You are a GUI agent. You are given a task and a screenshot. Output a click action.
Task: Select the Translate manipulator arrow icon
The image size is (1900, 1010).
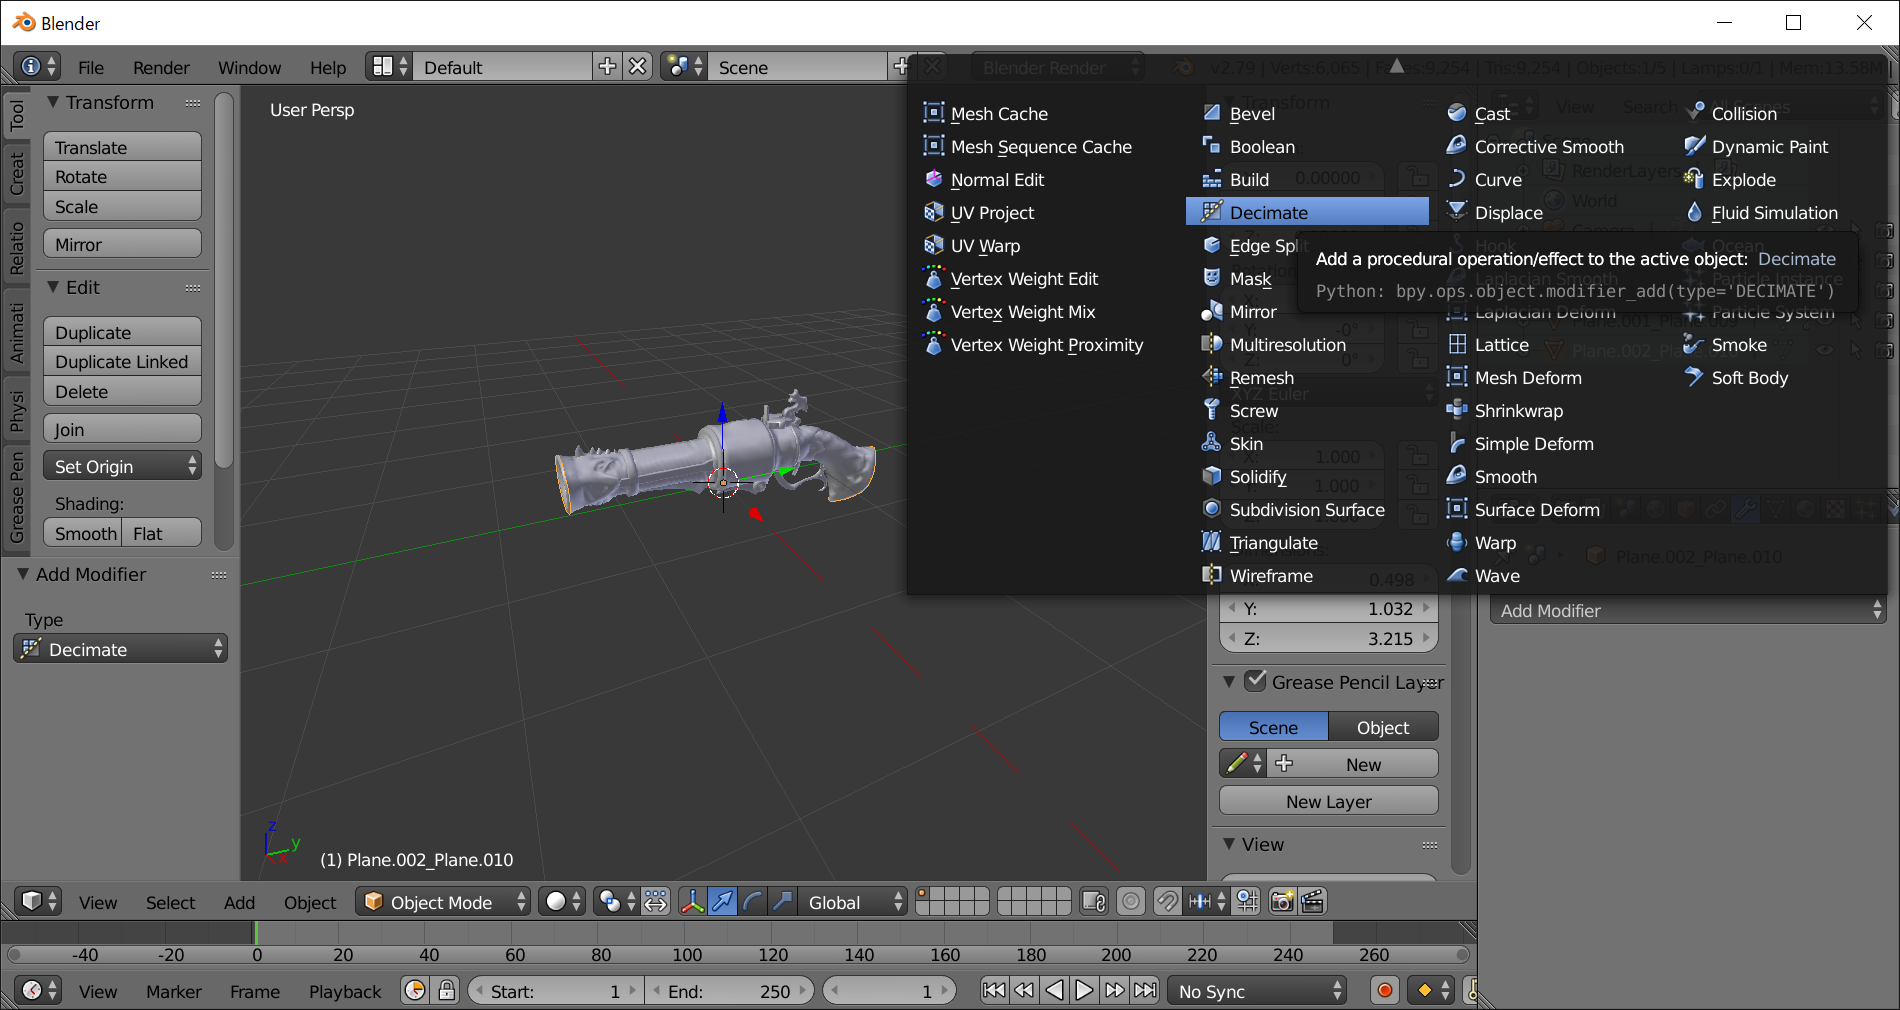(x=723, y=901)
